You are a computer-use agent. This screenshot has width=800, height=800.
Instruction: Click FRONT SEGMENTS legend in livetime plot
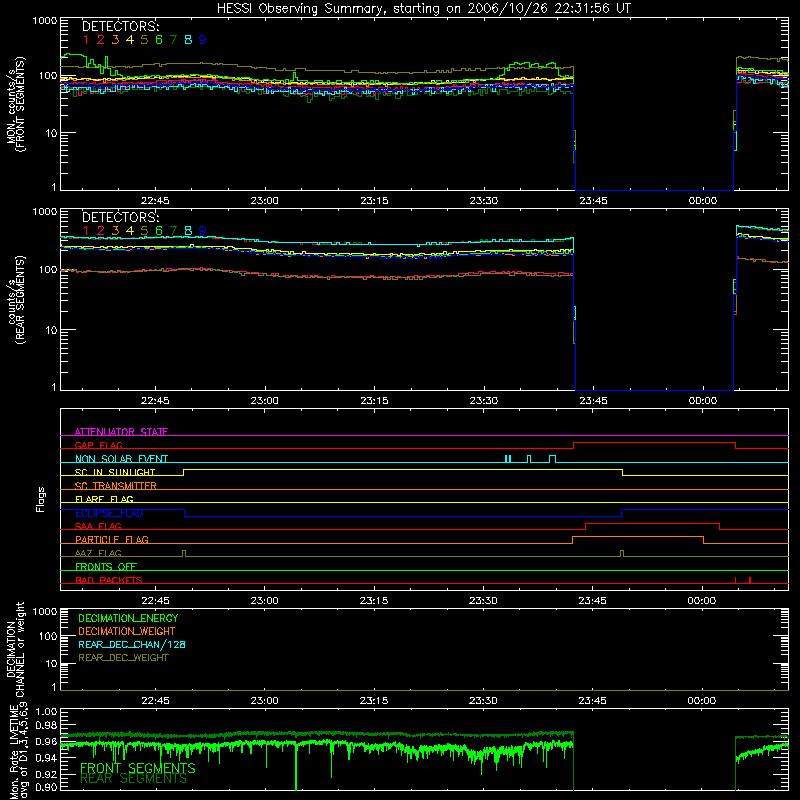(x=138, y=768)
